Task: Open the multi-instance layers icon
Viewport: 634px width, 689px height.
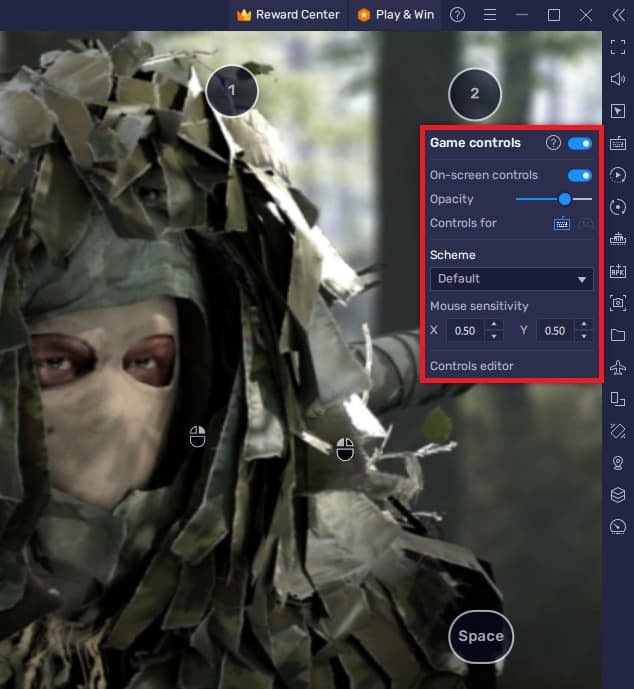Action: (x=617, y=495)
